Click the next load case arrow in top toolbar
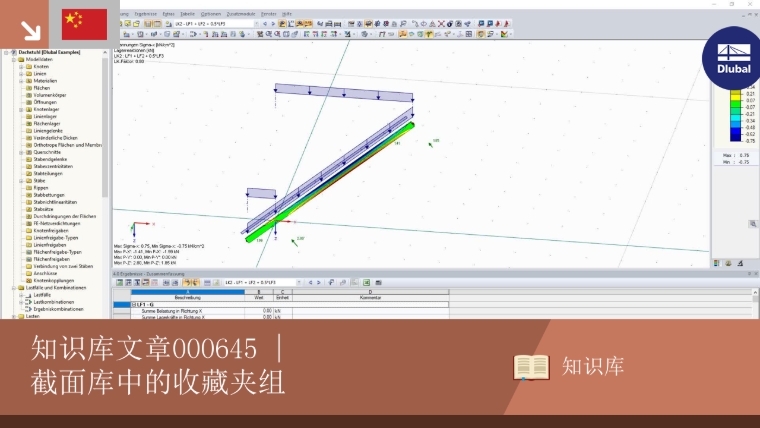 tap(273, 23)
